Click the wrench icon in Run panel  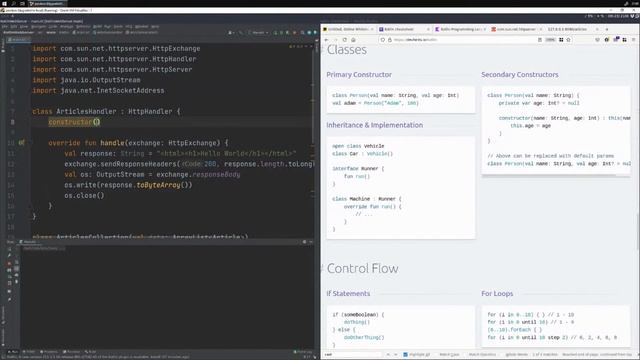[9, 256]
